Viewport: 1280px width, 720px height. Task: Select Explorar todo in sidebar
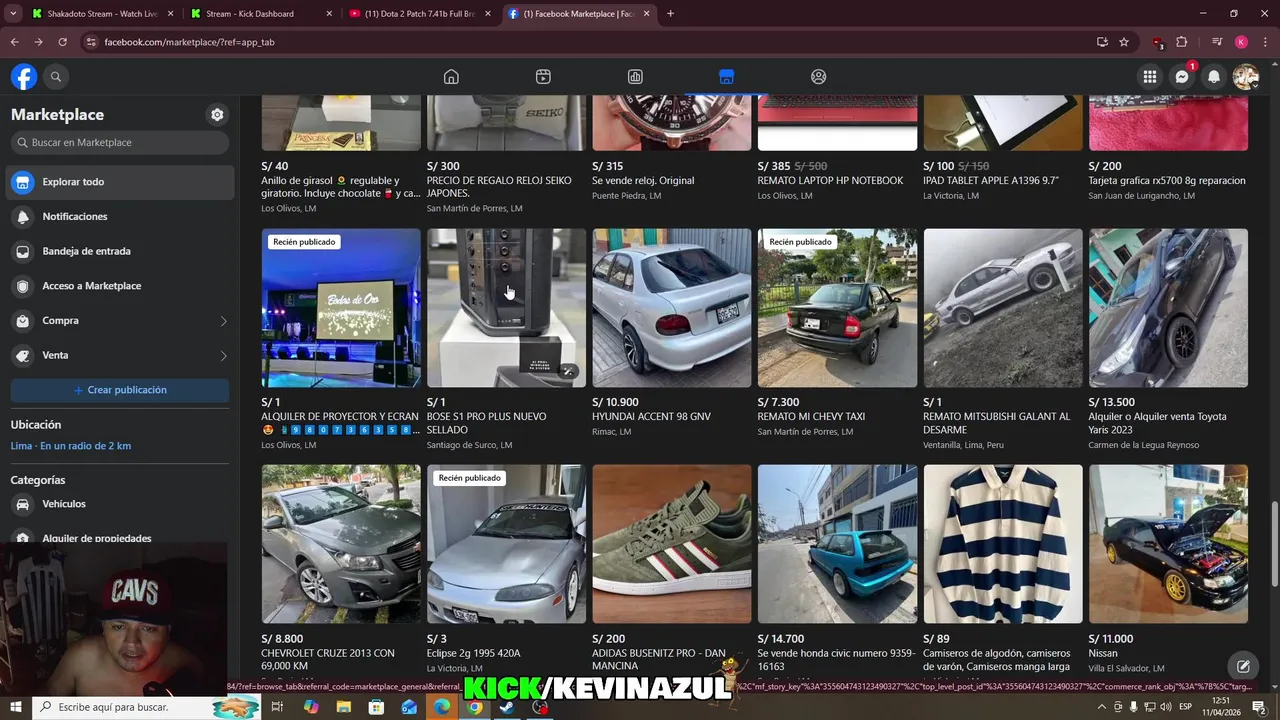click(x=121, y=182)
